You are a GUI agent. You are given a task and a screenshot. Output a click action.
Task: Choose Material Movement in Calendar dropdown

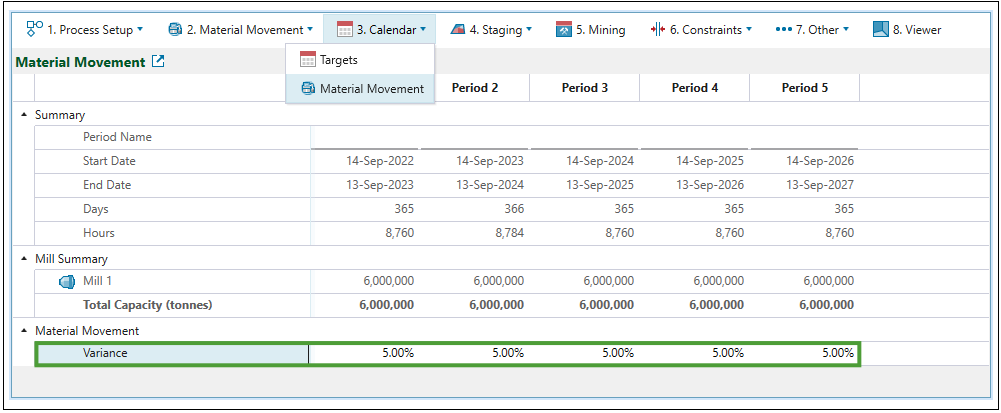tap(371, 89)
